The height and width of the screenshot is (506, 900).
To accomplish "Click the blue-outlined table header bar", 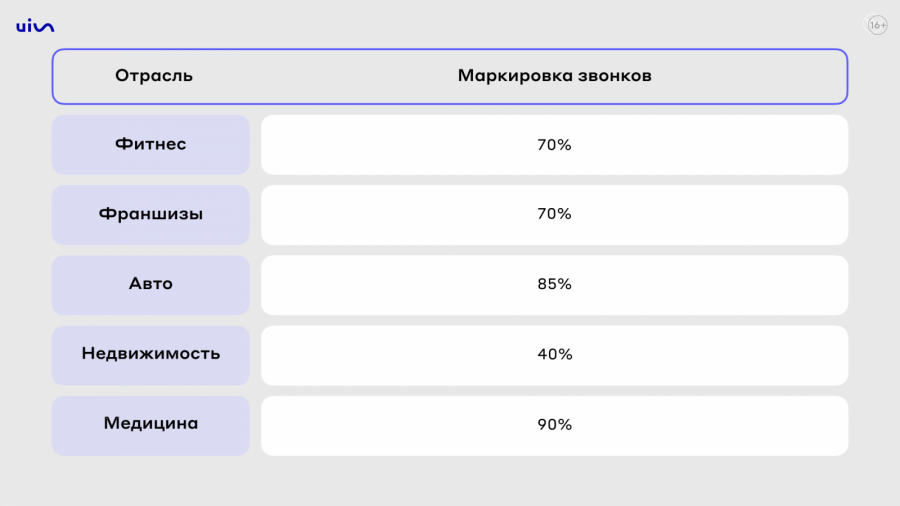I will pyautogui.click(x=450, y=76).
